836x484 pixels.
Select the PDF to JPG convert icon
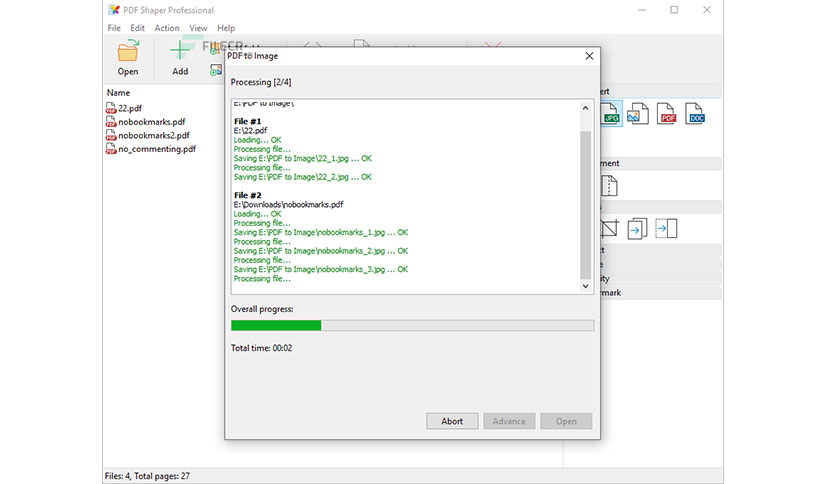611,114
